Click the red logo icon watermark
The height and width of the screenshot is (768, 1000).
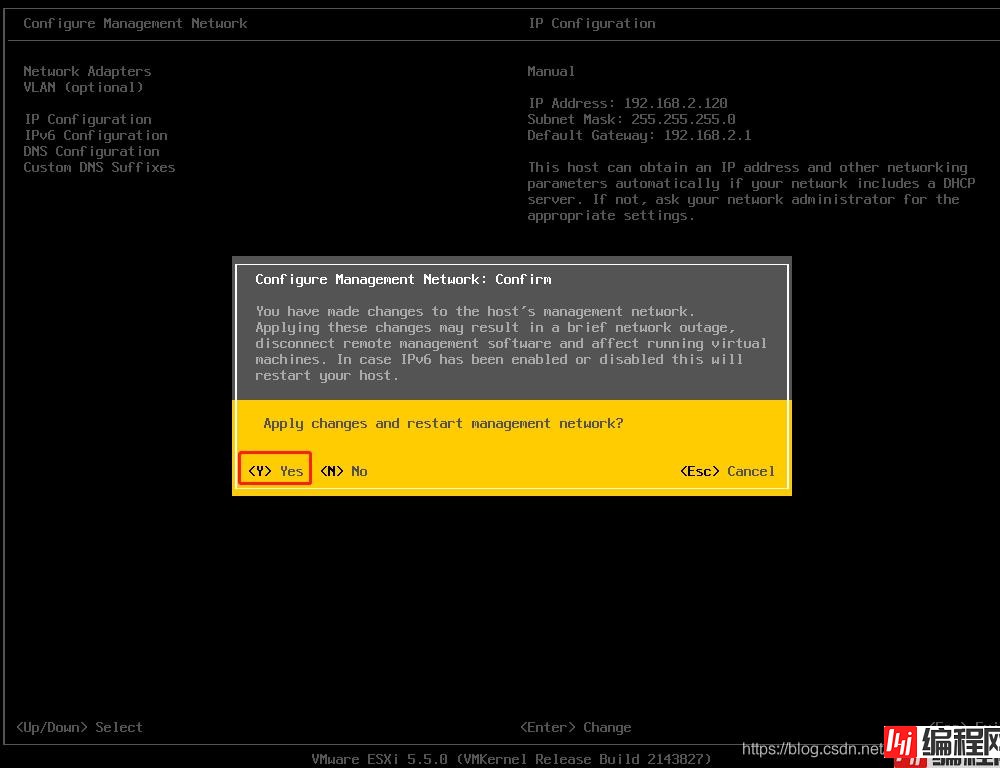coord(905,745)
